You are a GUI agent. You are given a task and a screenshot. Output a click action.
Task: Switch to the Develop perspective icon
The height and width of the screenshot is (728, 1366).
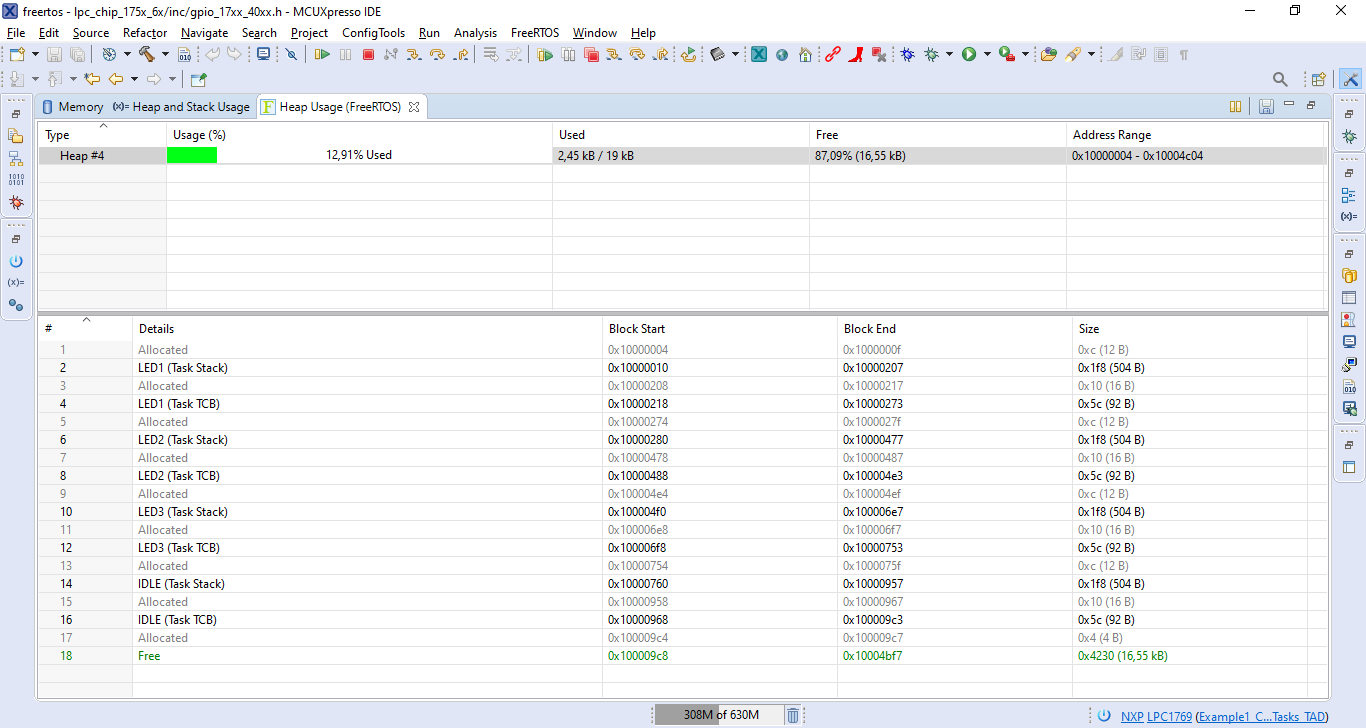pyautogui.click(x=1350, y=79)
